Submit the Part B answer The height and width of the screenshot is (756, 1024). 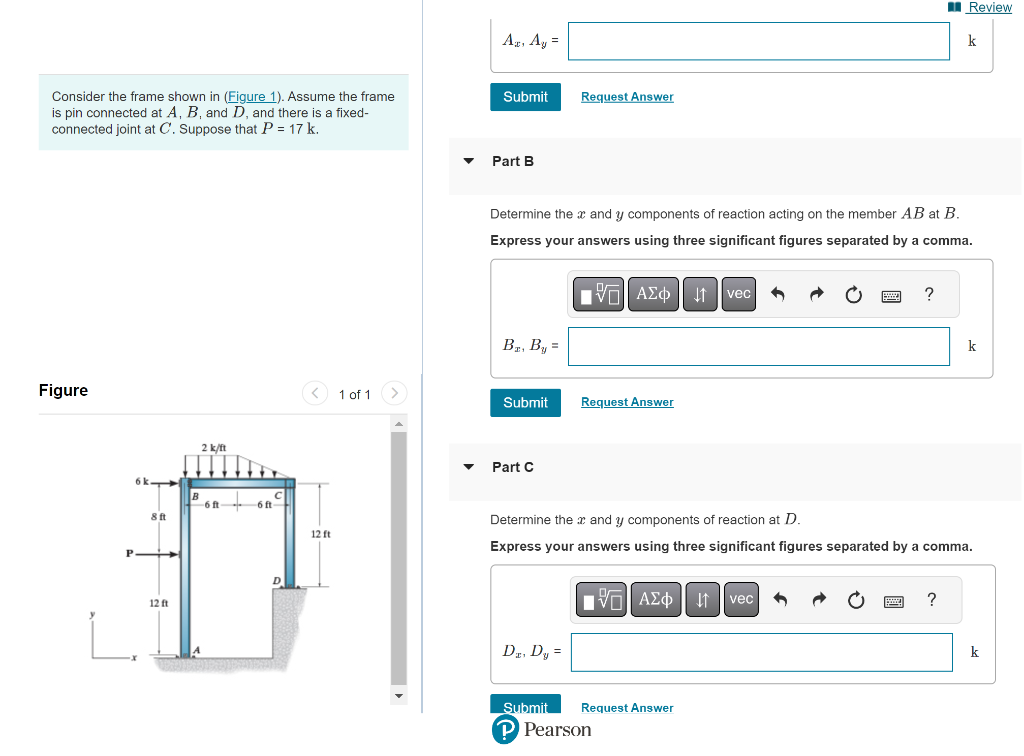[525, 402]
